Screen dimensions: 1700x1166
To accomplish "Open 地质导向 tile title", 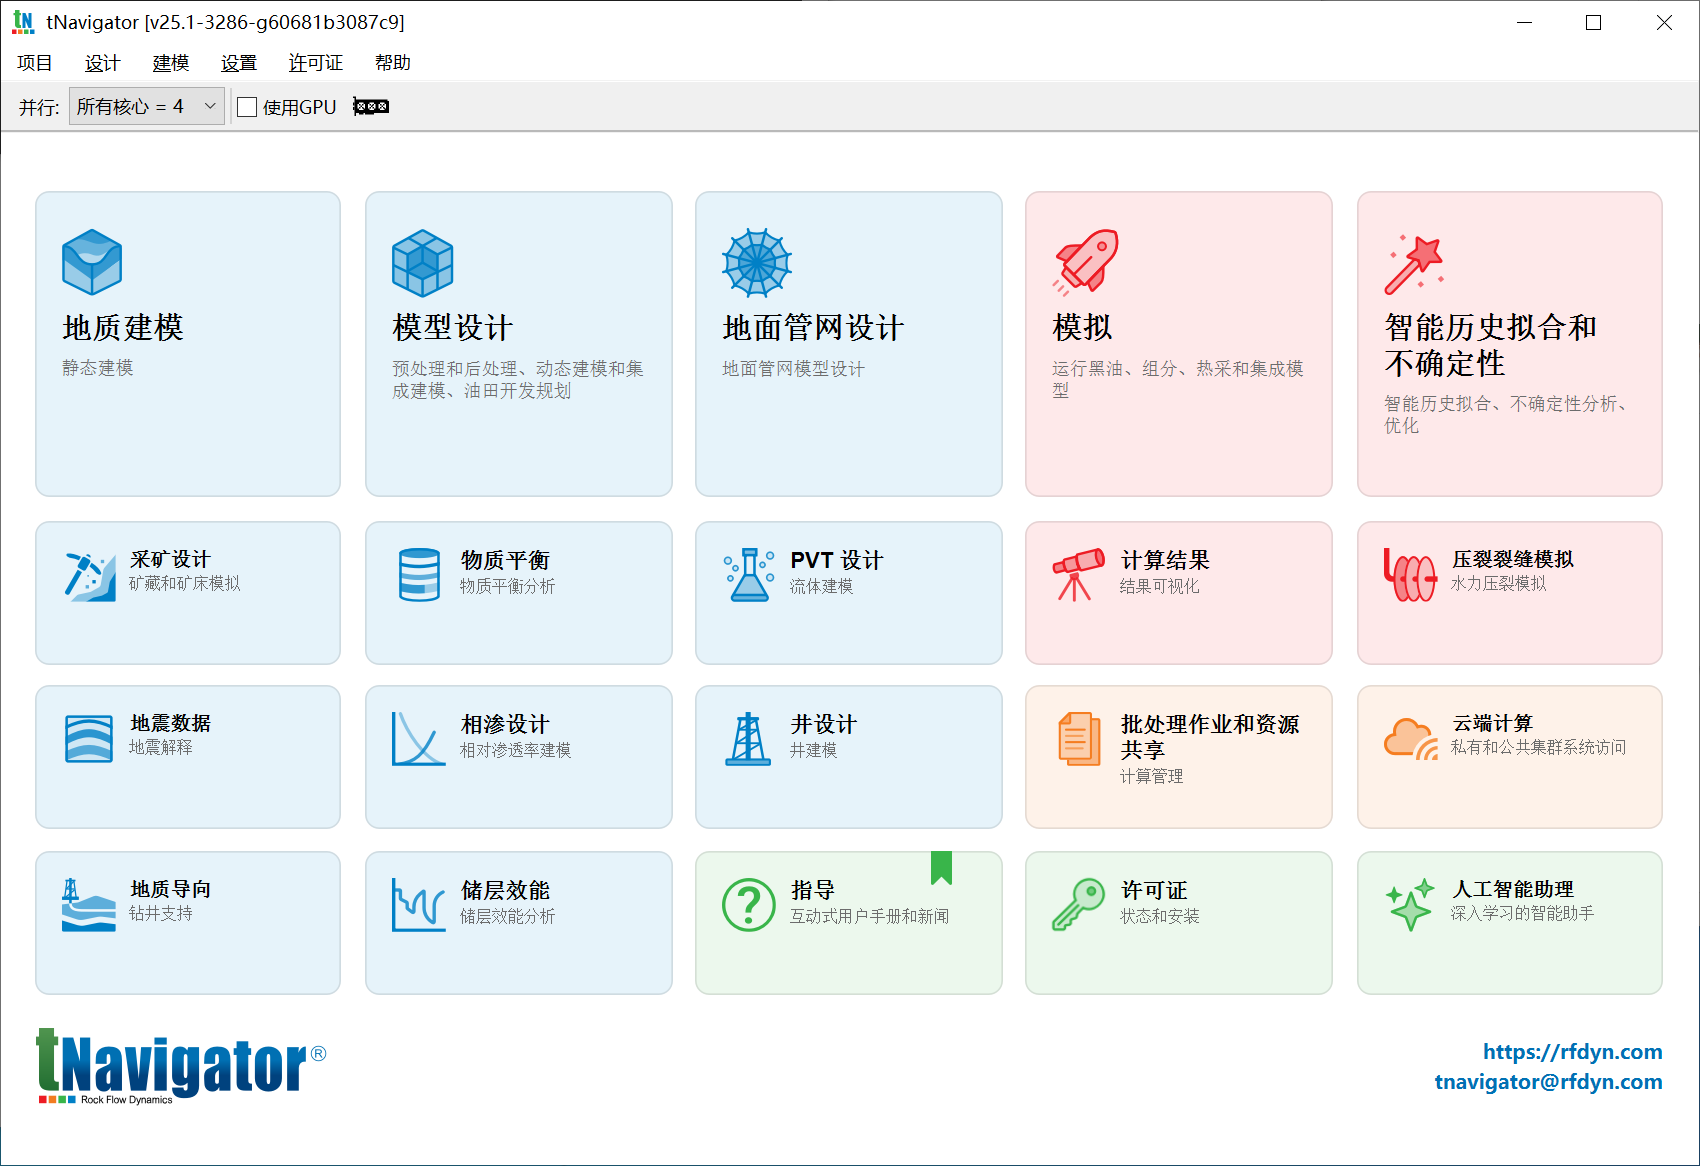I will click(170, 889).
